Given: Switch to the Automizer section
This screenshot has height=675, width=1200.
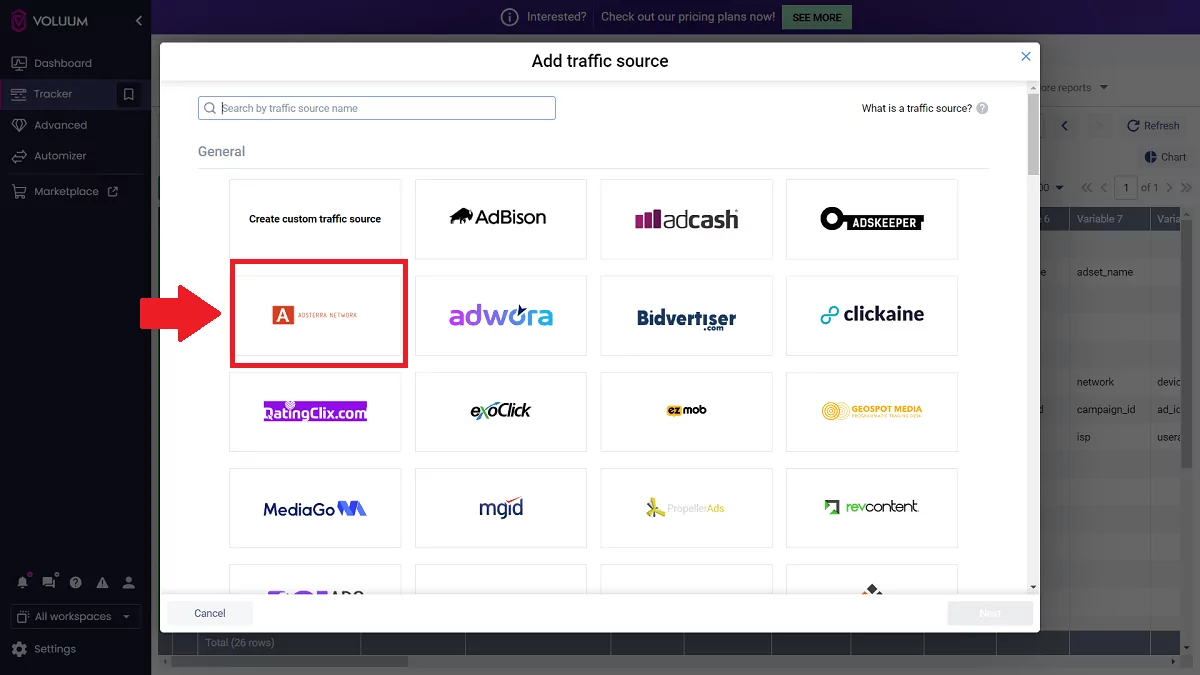Looking at the screenshot, I should tap(60, 157).
